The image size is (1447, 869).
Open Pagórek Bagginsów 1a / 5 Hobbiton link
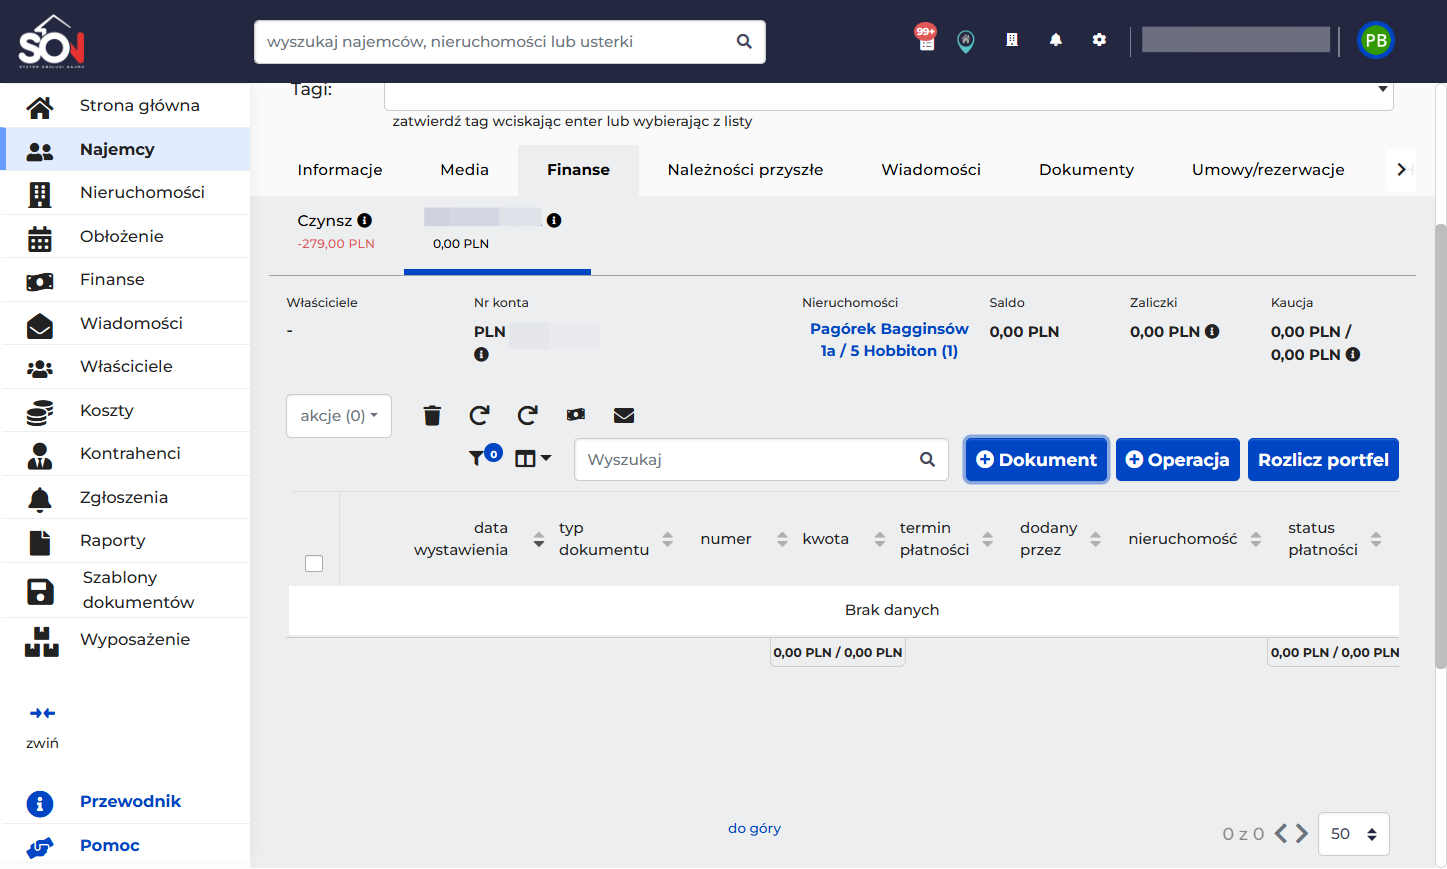pos(889,340)
